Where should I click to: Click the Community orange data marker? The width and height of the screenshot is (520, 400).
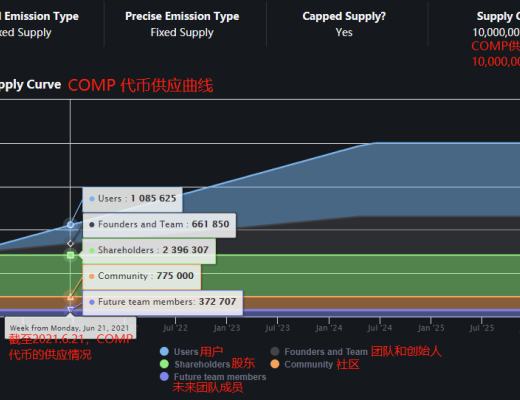[70, 298]
